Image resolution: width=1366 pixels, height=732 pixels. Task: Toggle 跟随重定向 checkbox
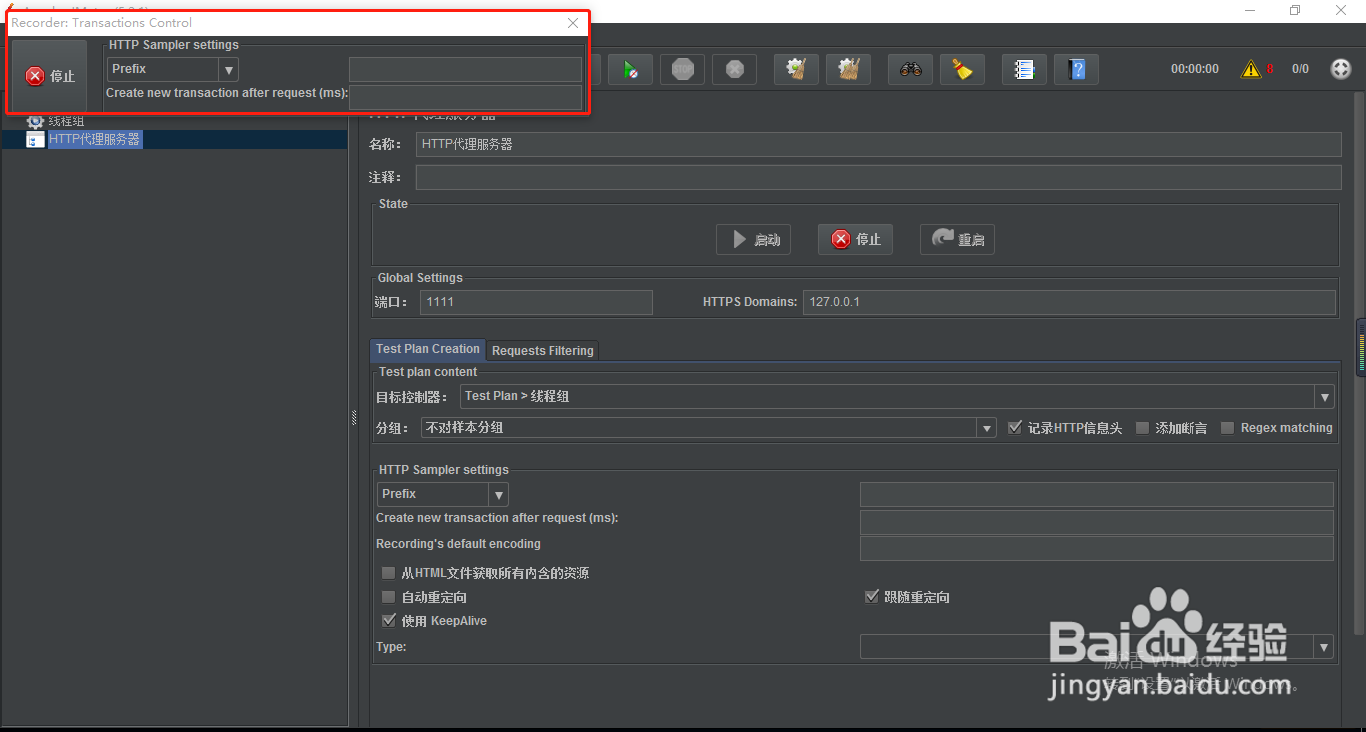click(x=871, y=597)
